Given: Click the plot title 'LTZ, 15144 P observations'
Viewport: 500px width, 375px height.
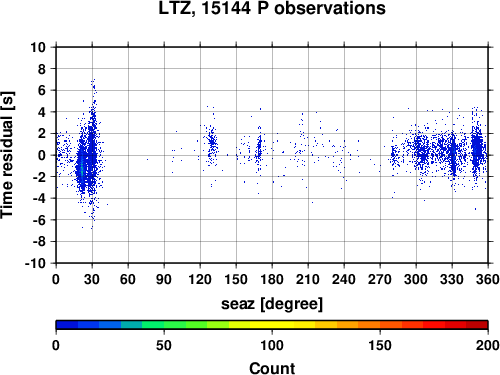Looking at the screenshot, I should pyautogui.click(x=272, y=8).
